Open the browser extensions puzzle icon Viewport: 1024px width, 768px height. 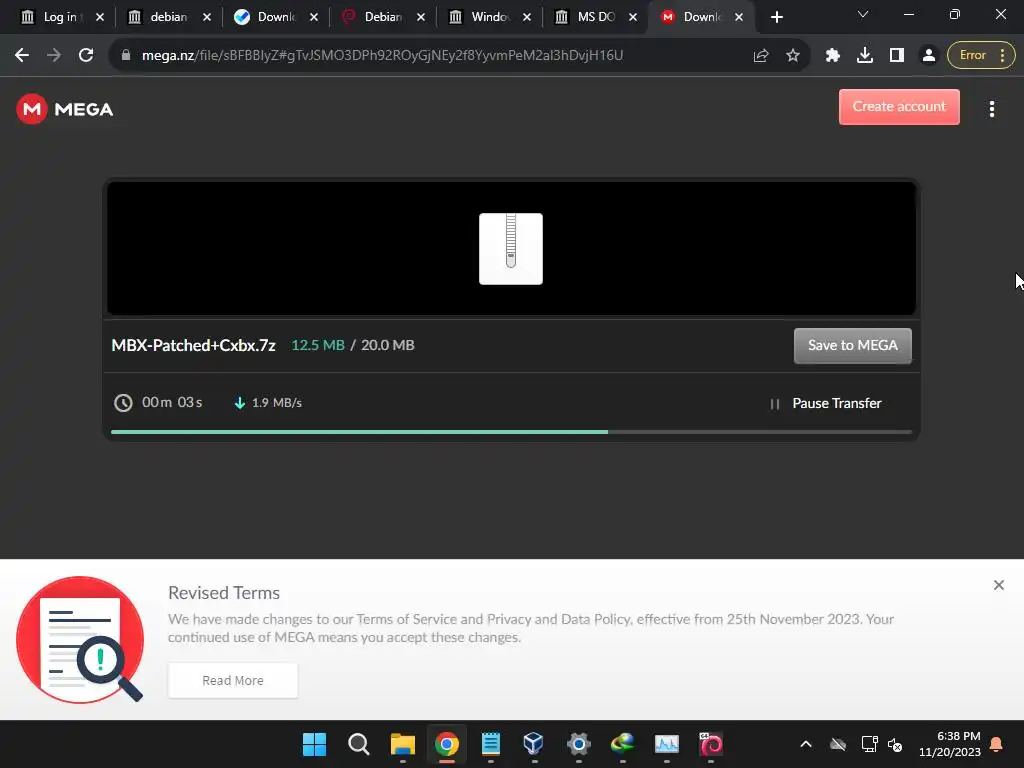click(x=832, y=56)
